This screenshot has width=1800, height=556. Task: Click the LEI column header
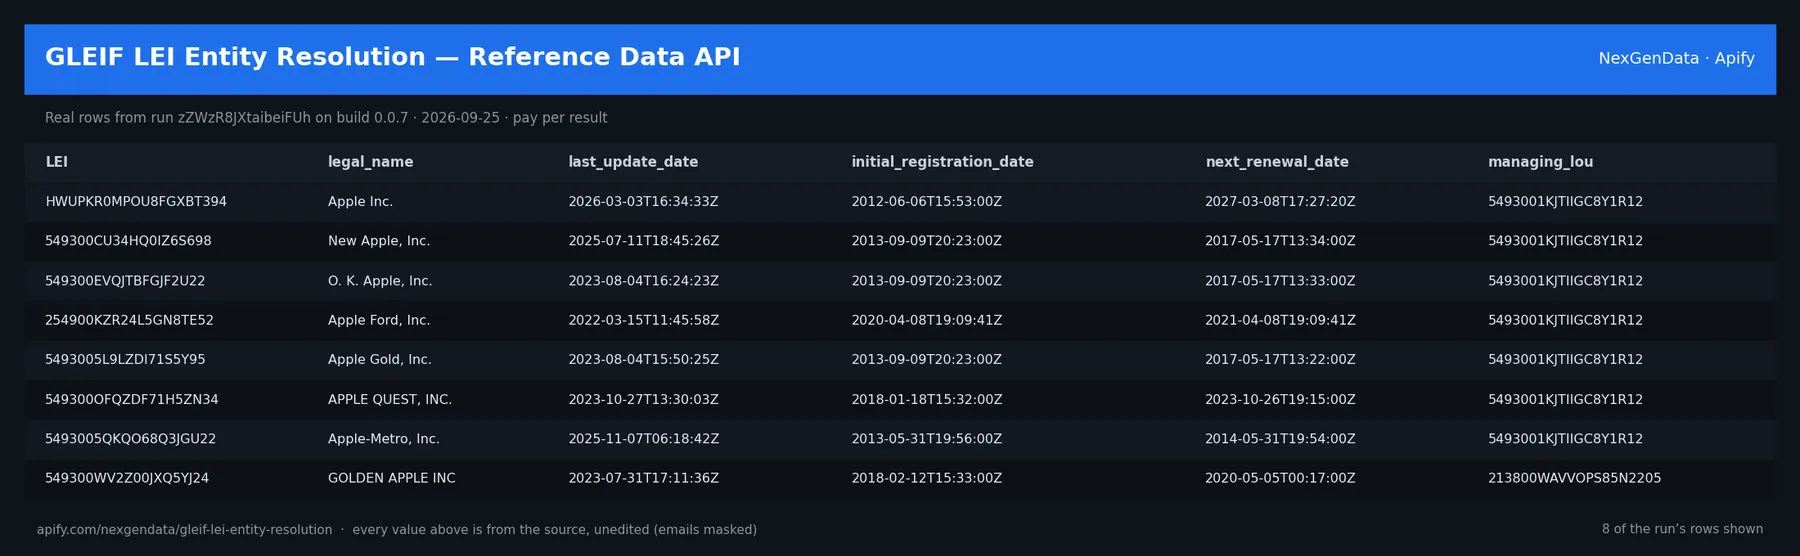tap(56, 162)
